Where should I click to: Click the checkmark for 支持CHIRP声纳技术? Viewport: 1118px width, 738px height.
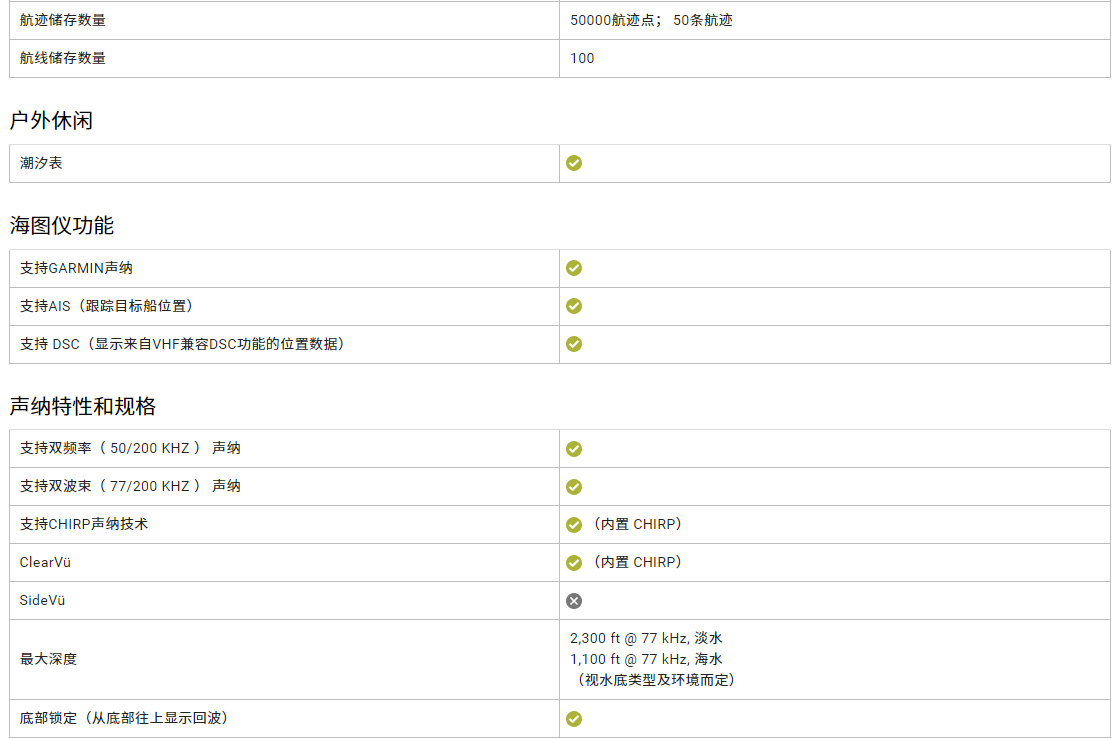point(574,525)
